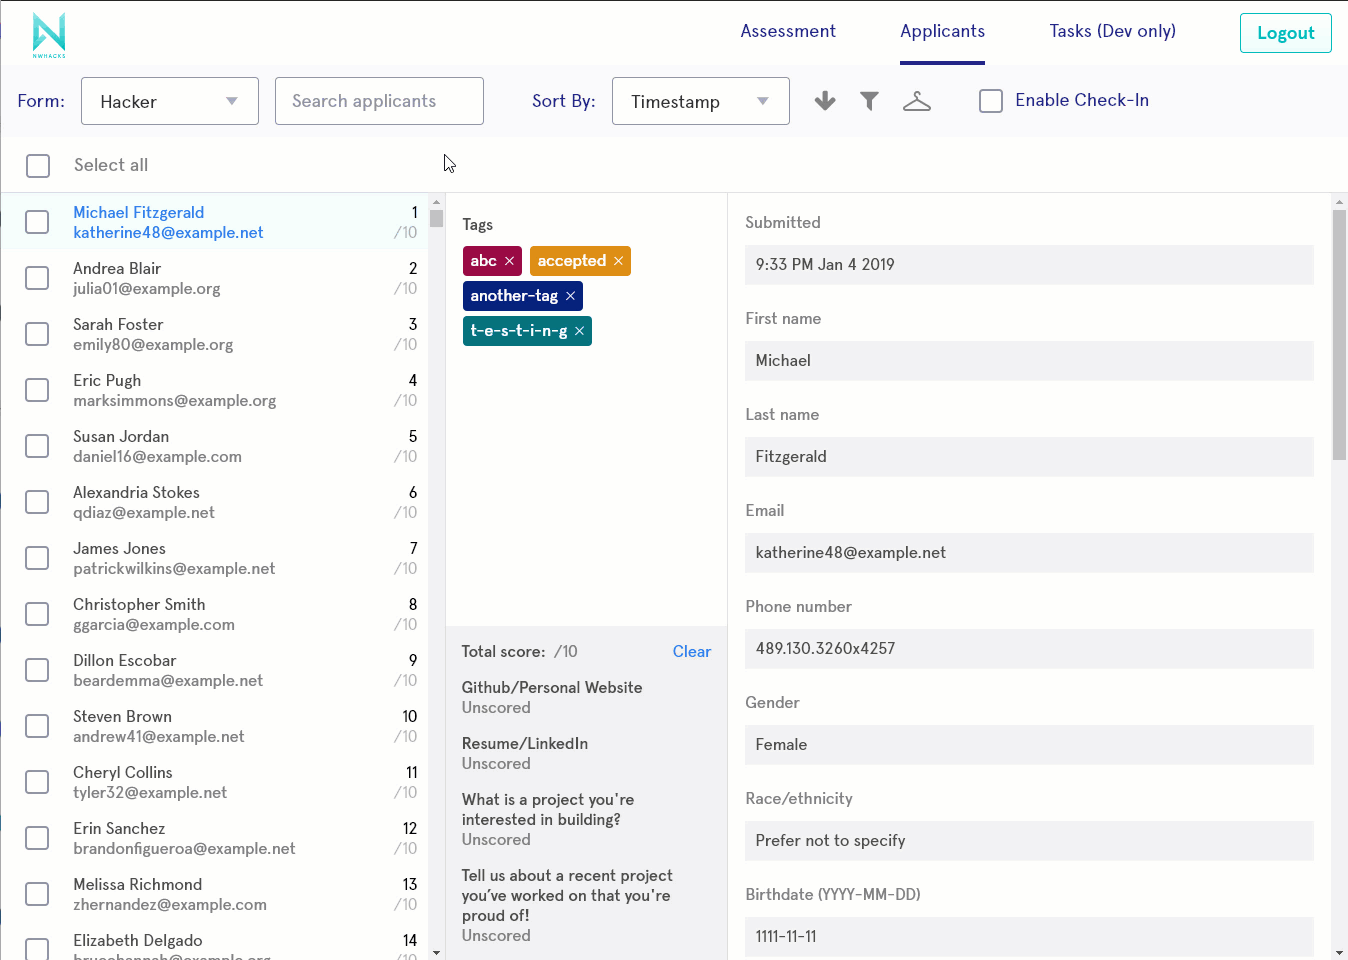
Task: Check the box for Michael Fitzgerald
Action: [37, 222]
